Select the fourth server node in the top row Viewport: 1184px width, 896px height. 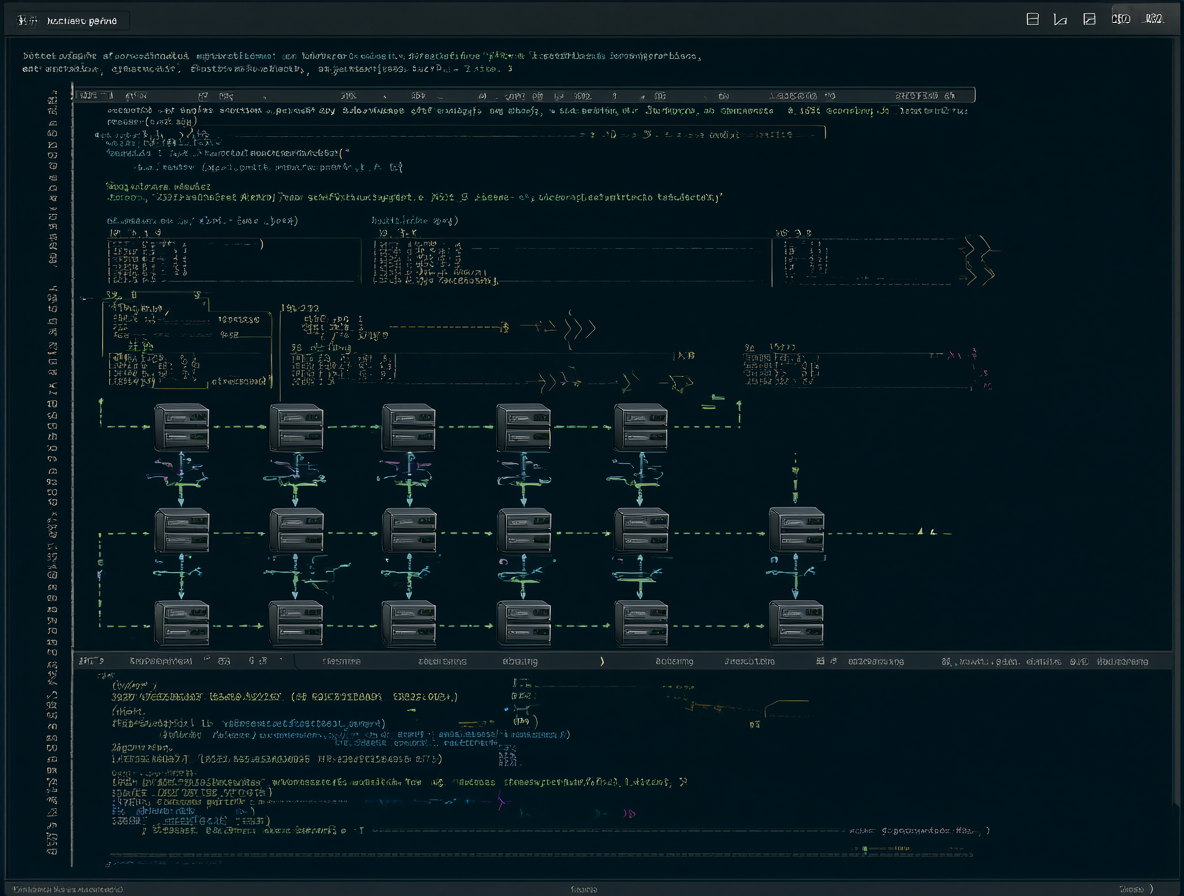point(523,426)
